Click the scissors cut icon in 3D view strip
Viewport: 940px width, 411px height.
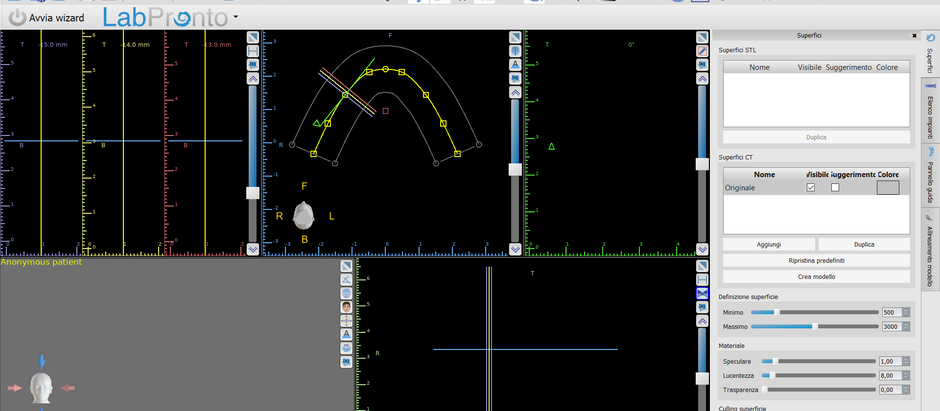pyautogui.click(x=346, y=280)
